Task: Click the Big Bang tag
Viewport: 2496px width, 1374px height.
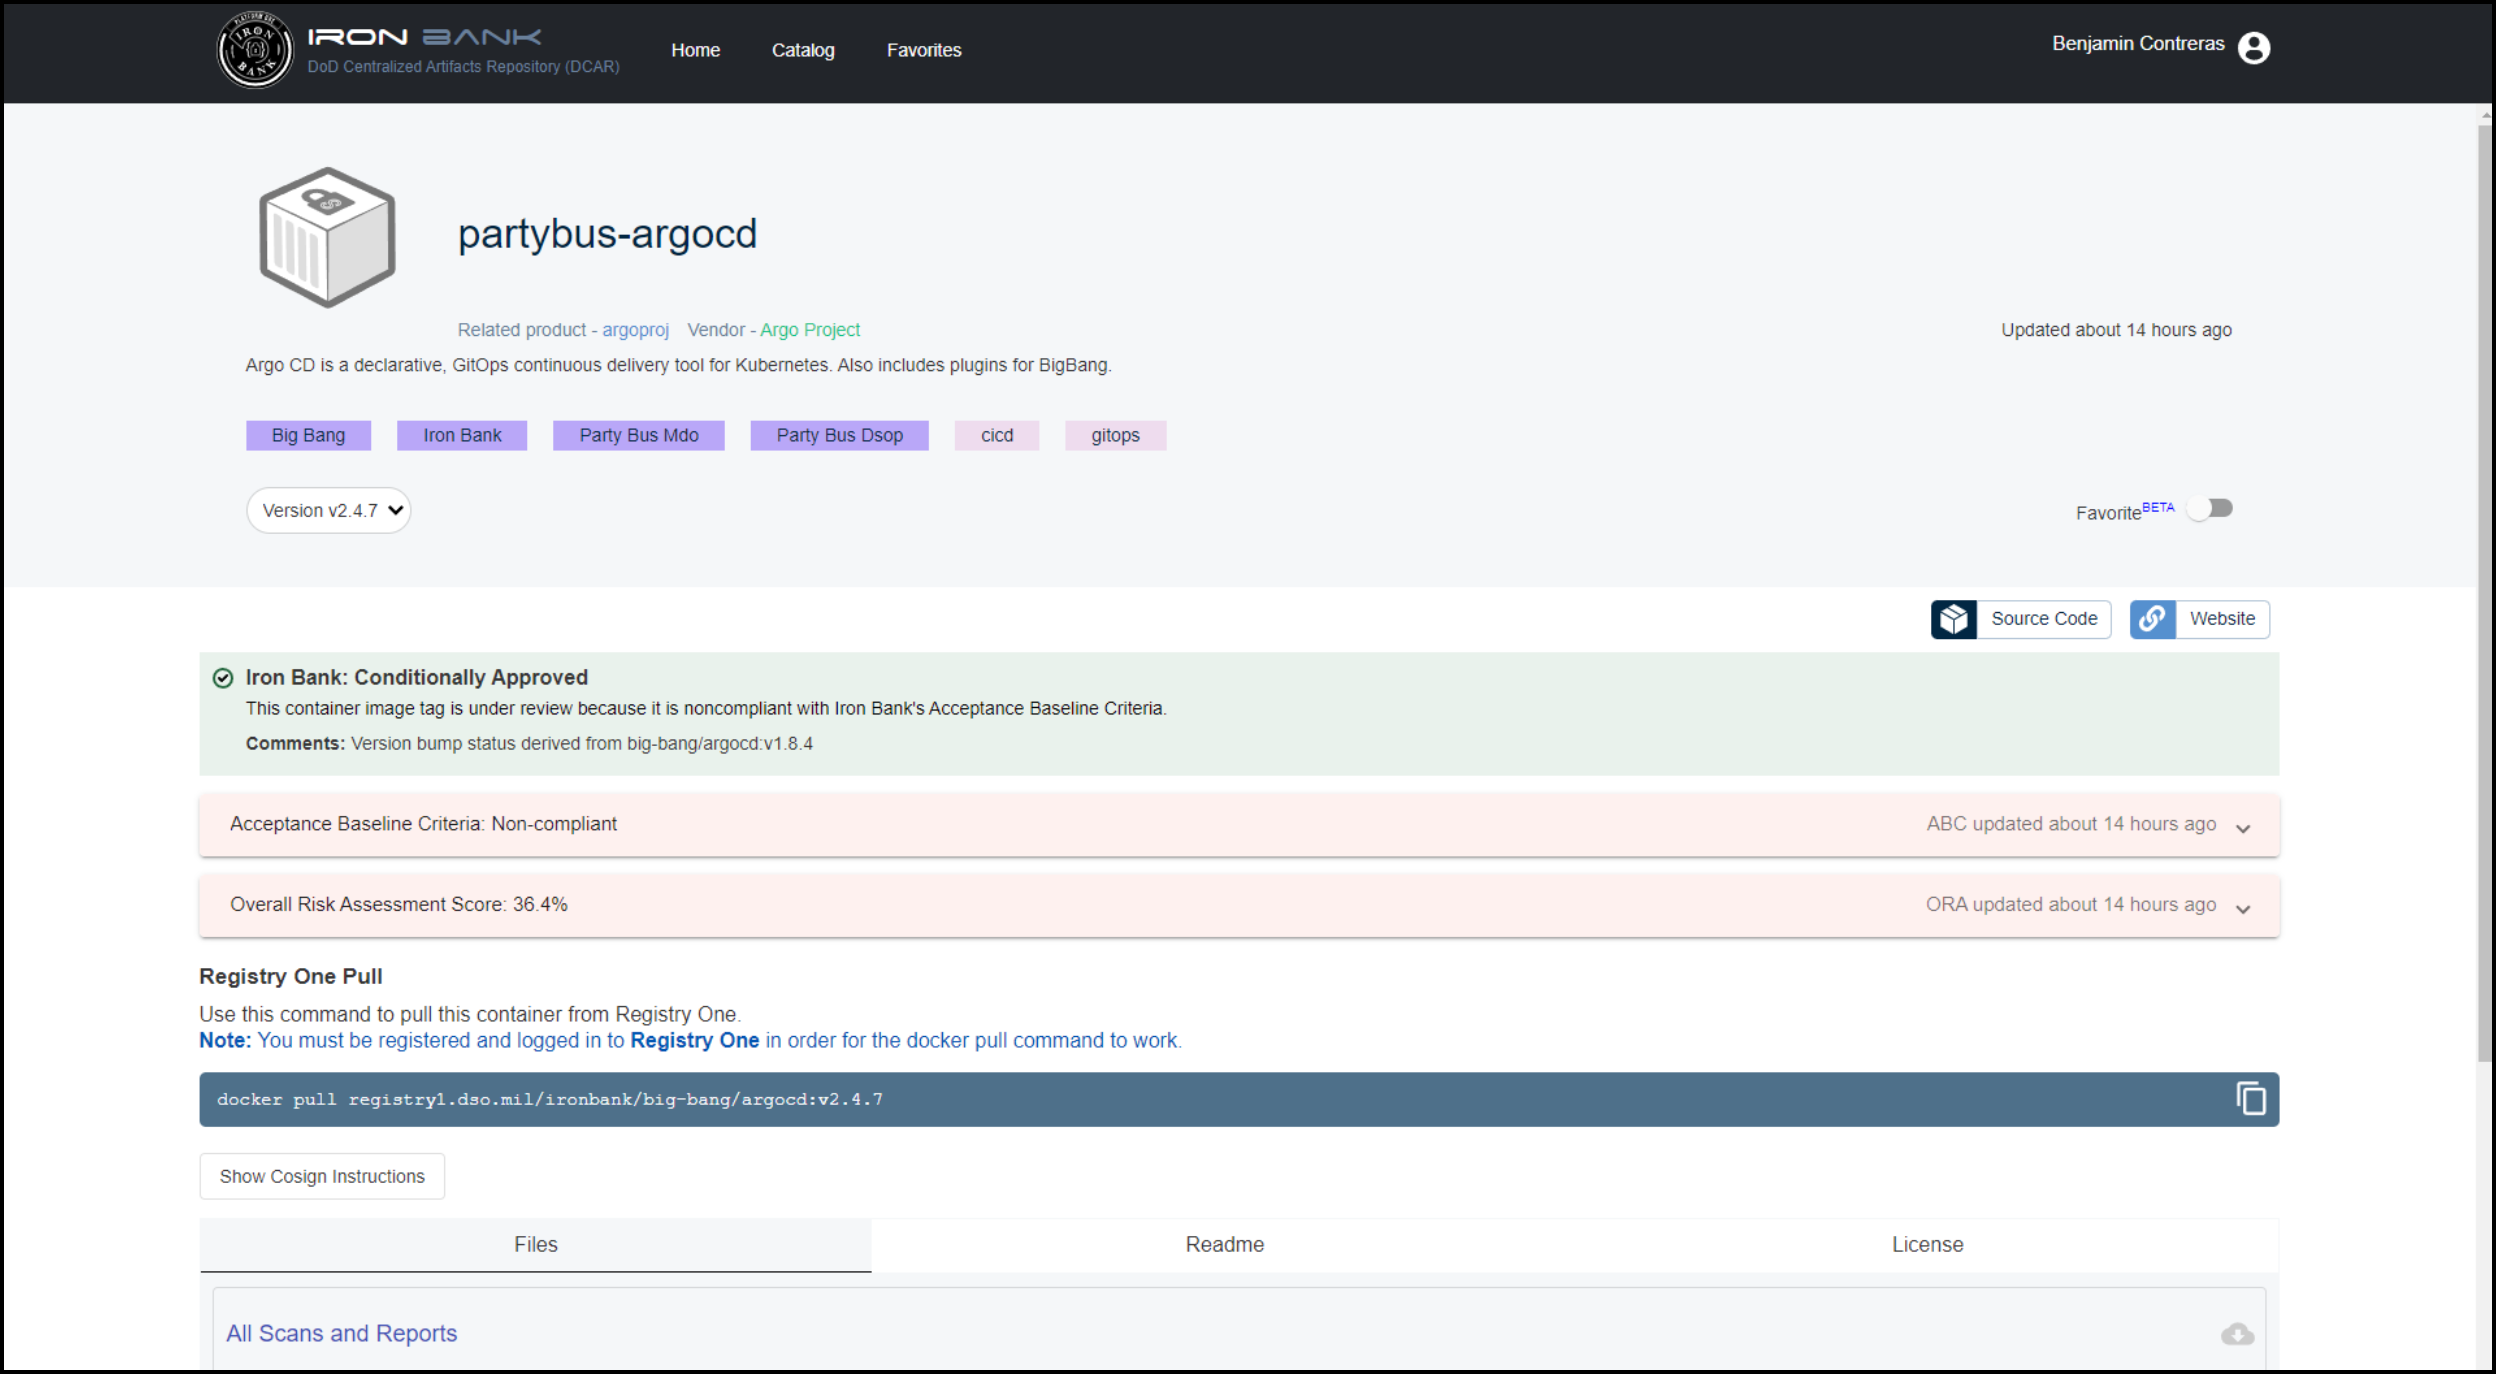Action: coord(308,435)
